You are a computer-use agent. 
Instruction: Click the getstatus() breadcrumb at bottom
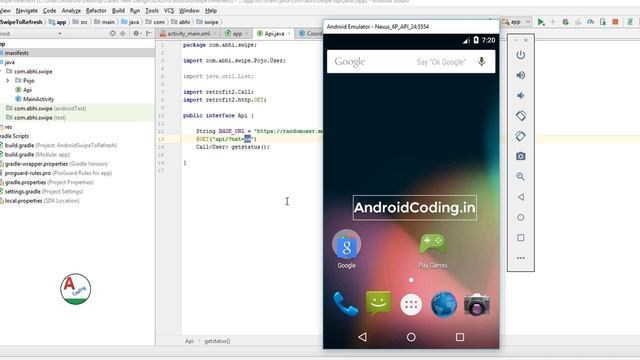tap(217, 341)
